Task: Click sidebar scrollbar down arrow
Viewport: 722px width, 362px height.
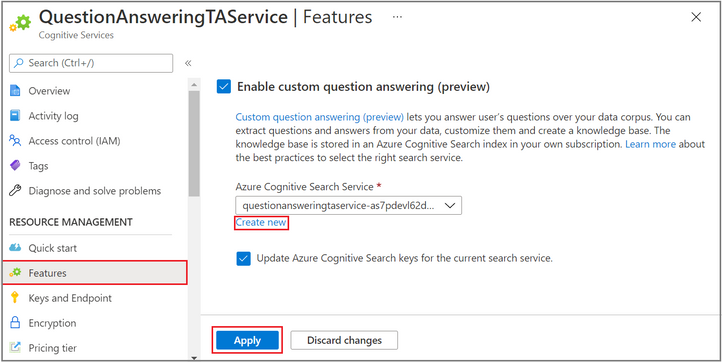Action: [x=194, y=357]
